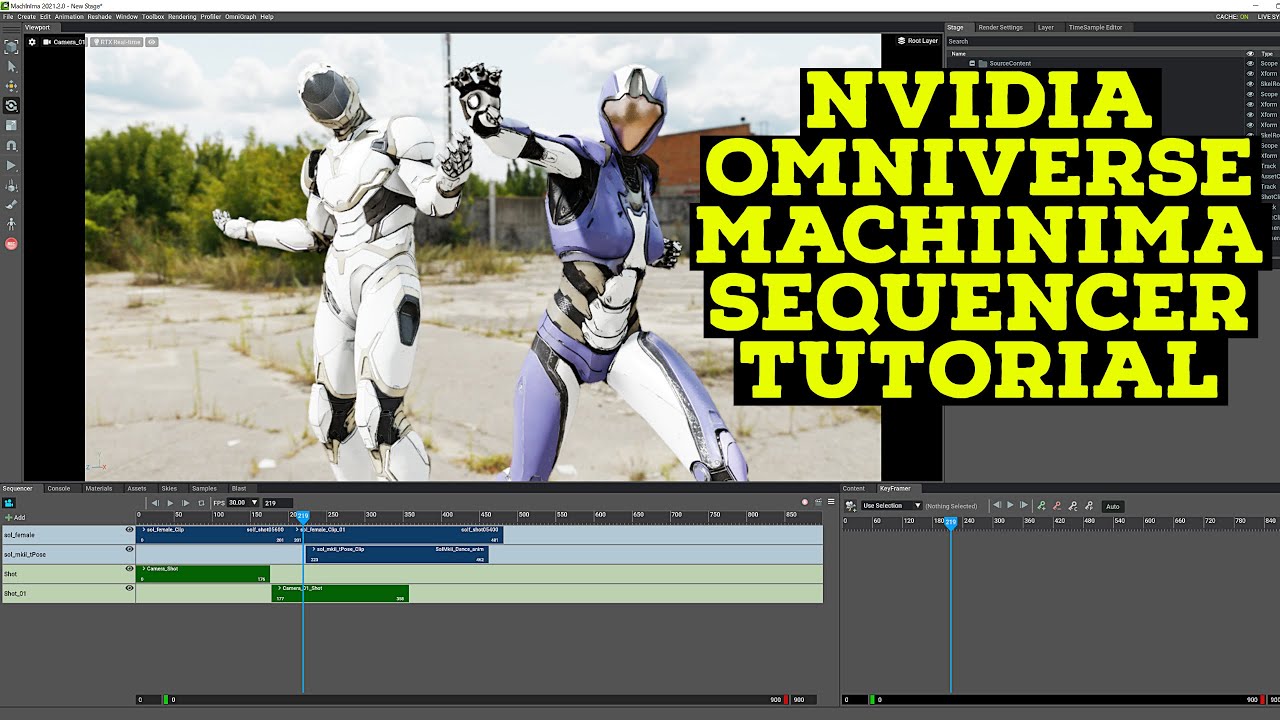Click the Stage Search field
Image resolution: width=1280 pixels, height=720 pixels.
[1111, 41]
